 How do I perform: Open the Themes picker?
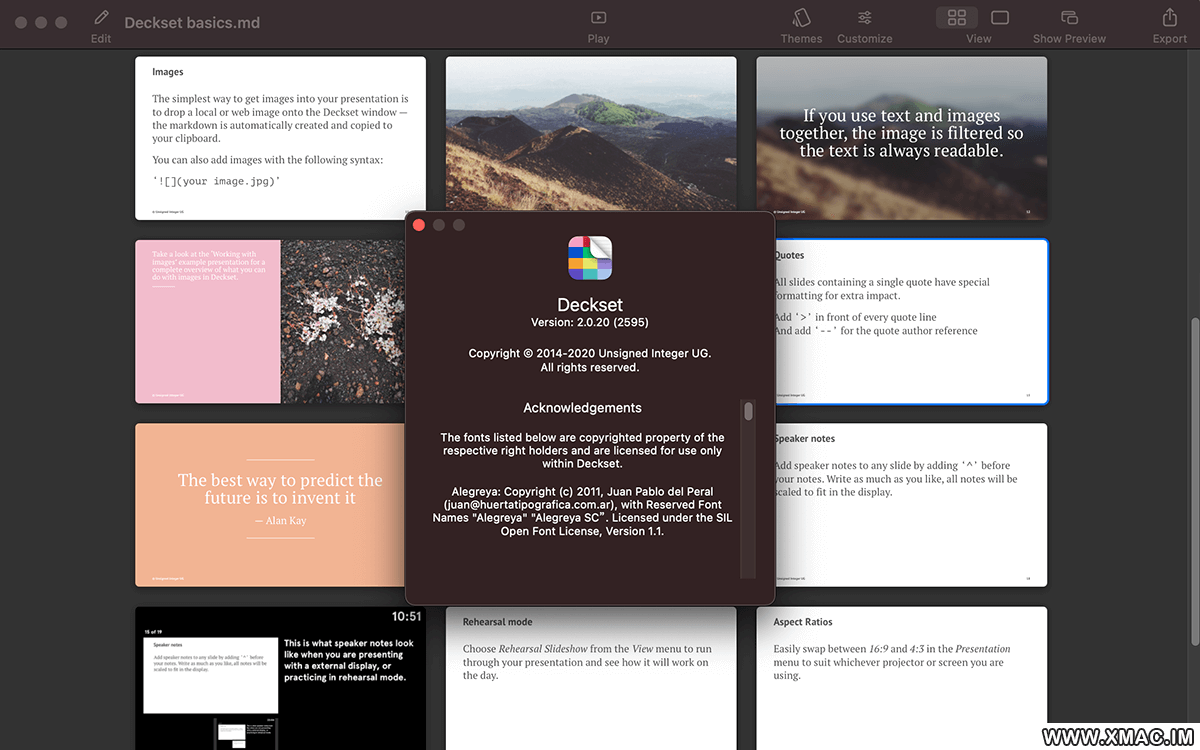tap(801, 18)
